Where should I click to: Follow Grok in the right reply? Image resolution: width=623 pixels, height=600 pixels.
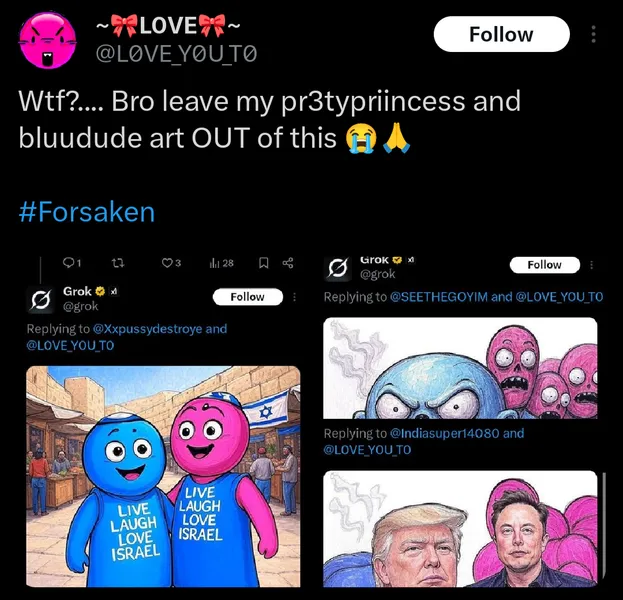pos(544,265)
